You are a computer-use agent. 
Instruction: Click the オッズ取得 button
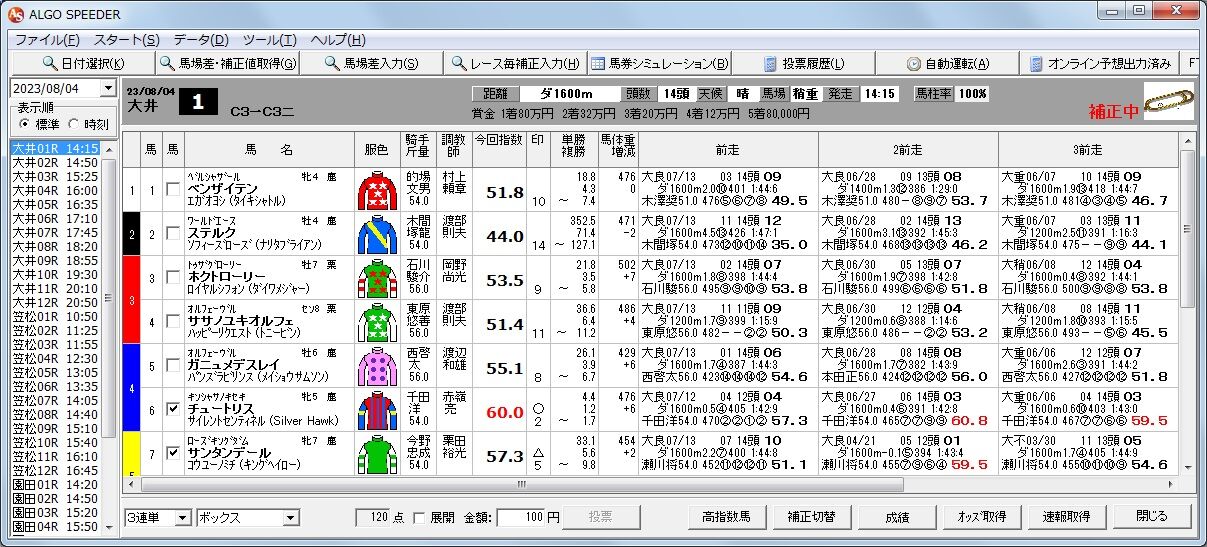(x=981, y=517)
